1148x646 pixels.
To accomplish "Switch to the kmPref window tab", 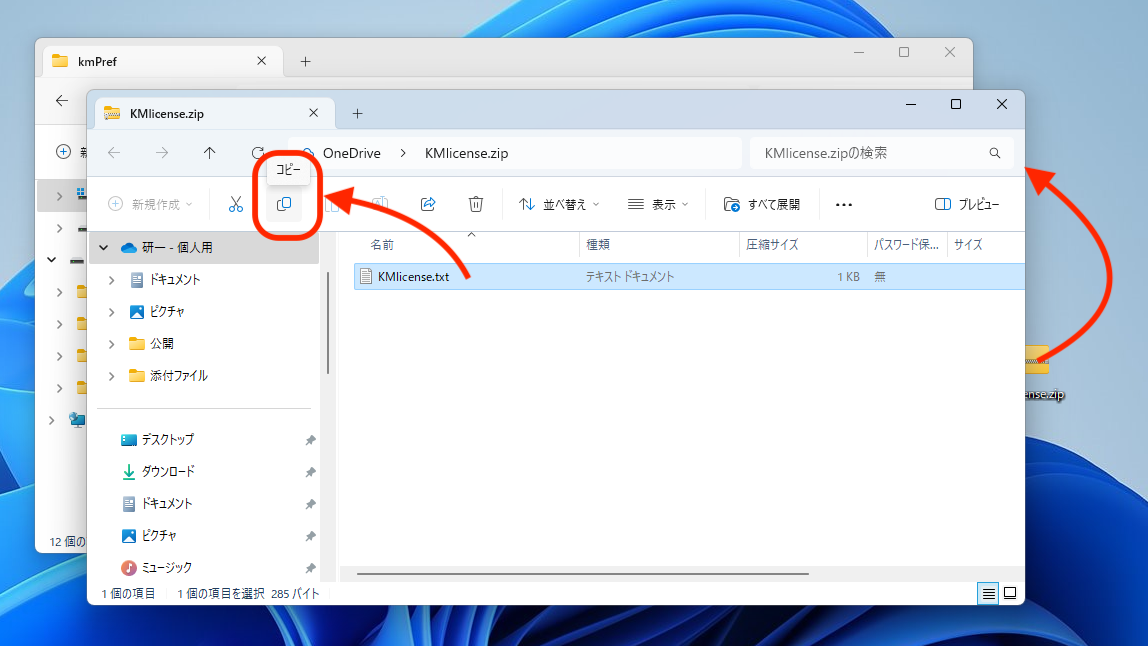I will click(150, 61).
